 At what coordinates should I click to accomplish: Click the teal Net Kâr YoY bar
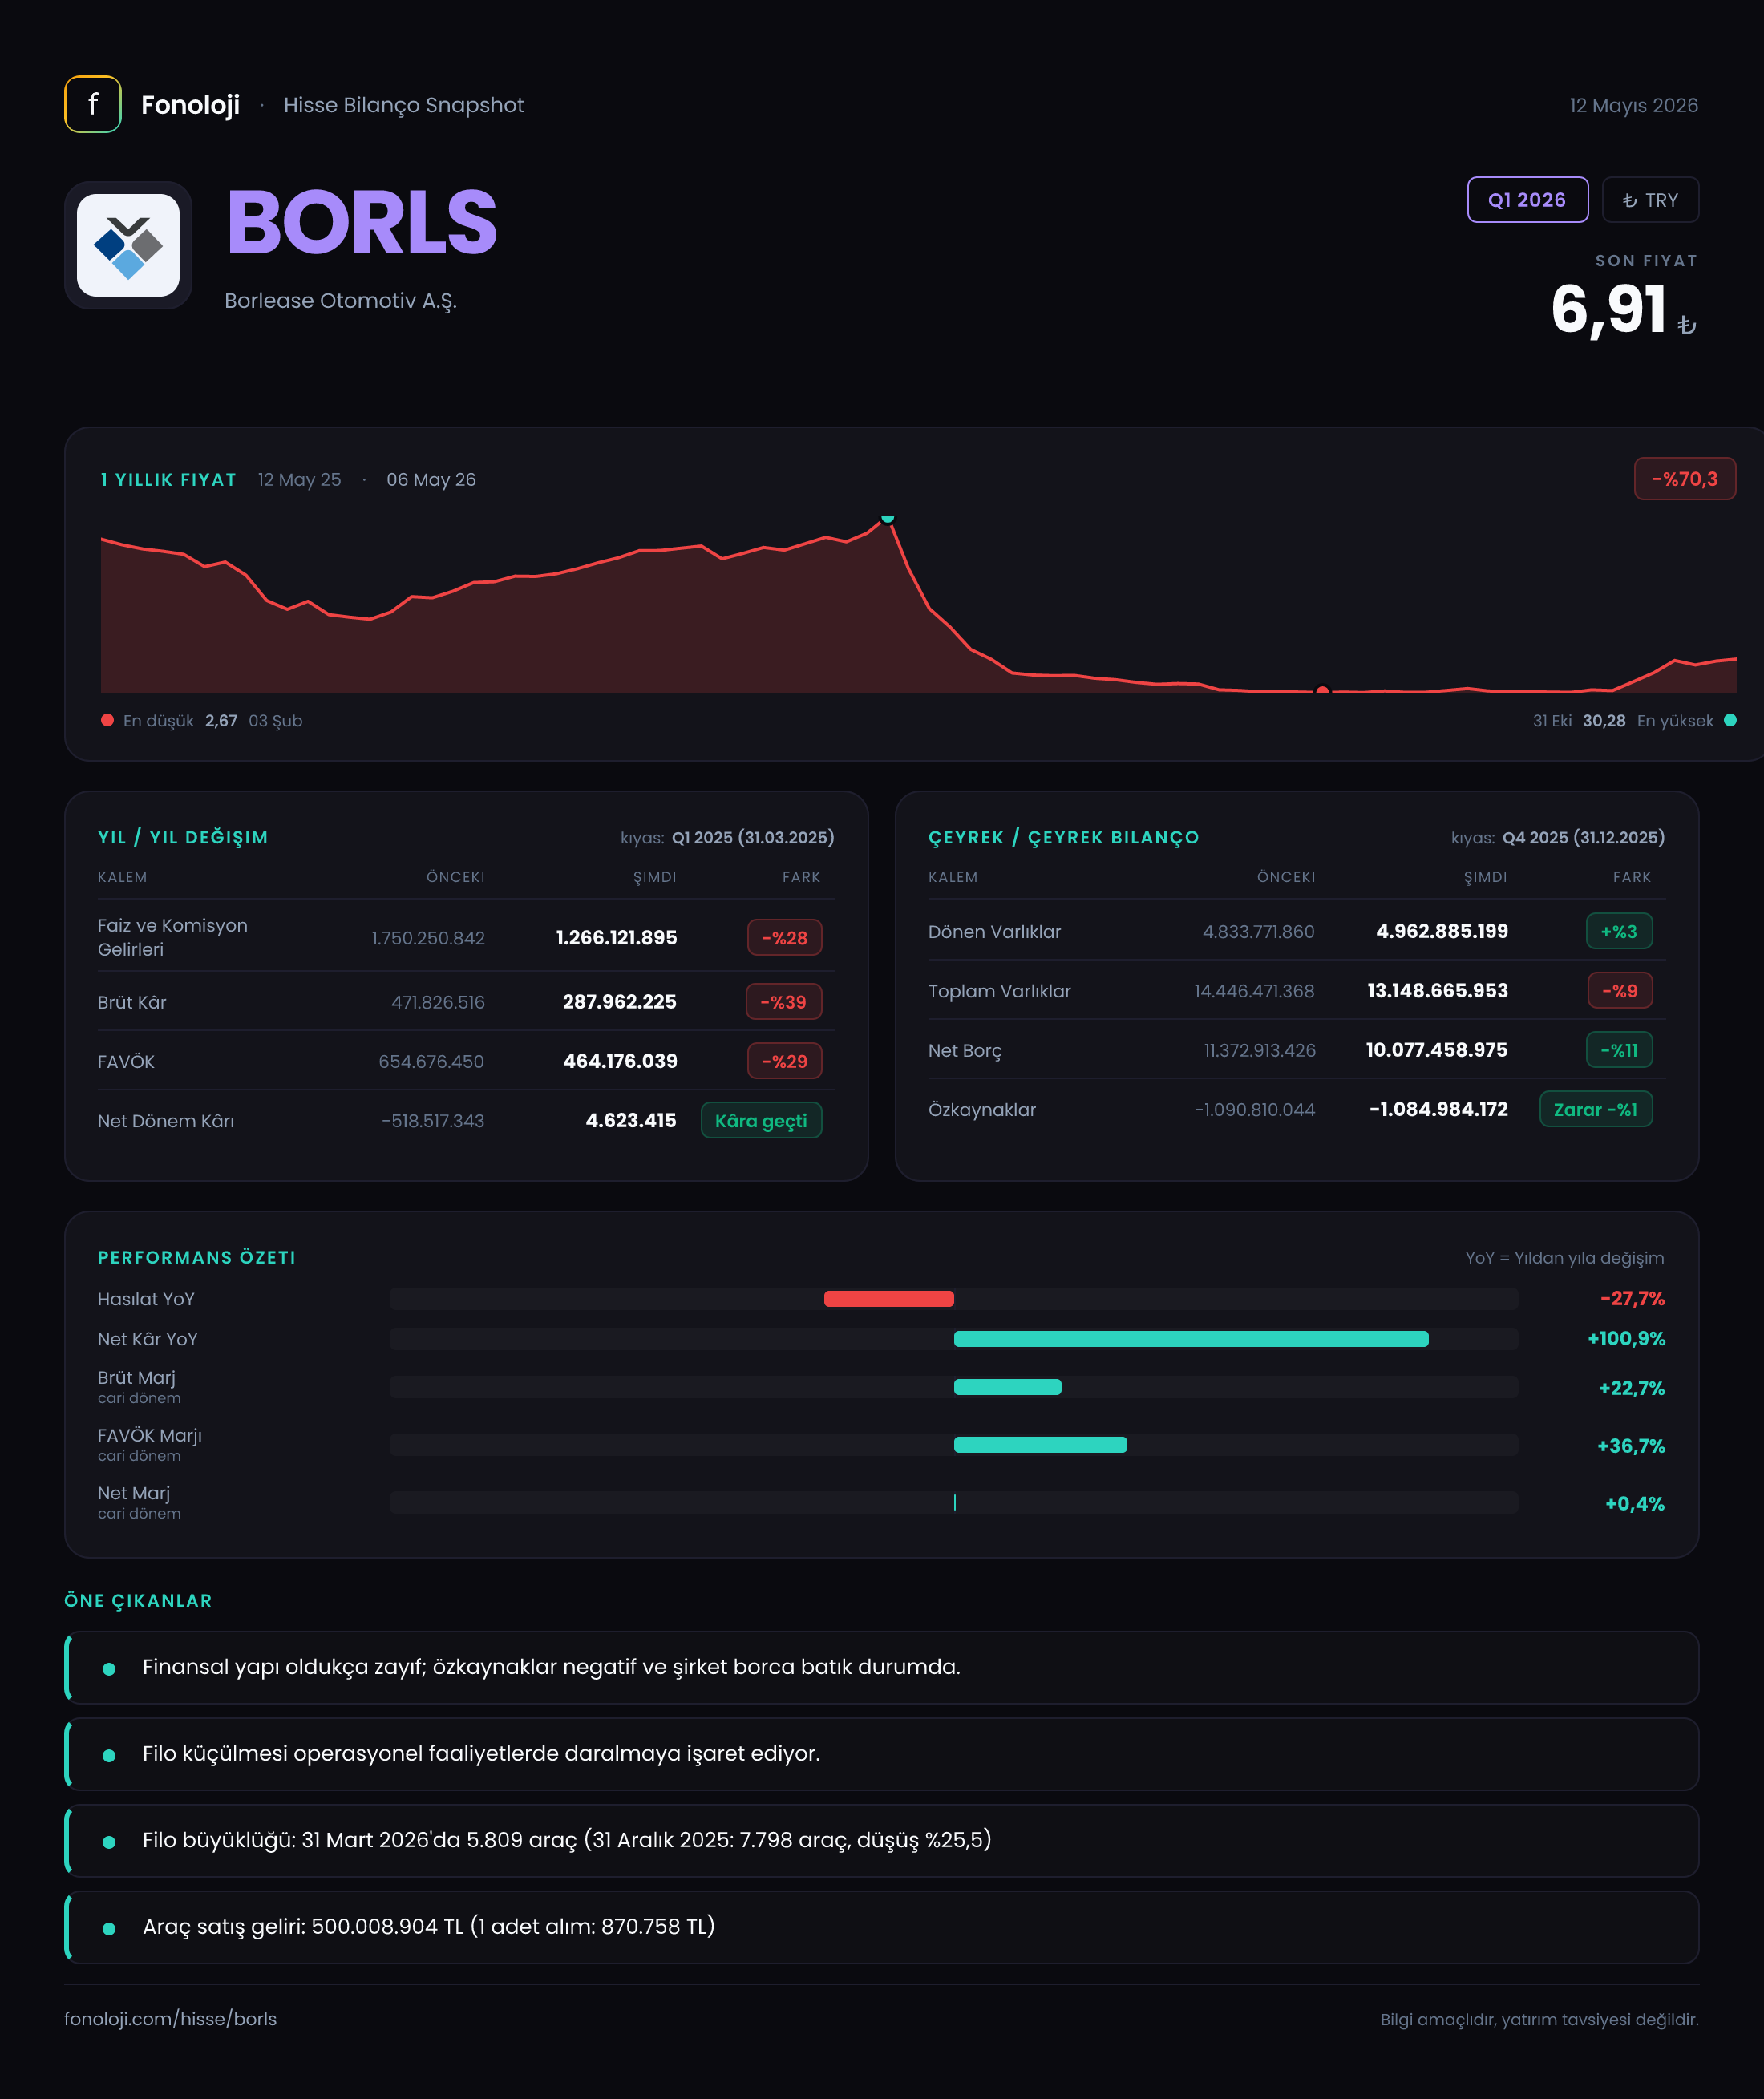(x=1191, y=1339)
